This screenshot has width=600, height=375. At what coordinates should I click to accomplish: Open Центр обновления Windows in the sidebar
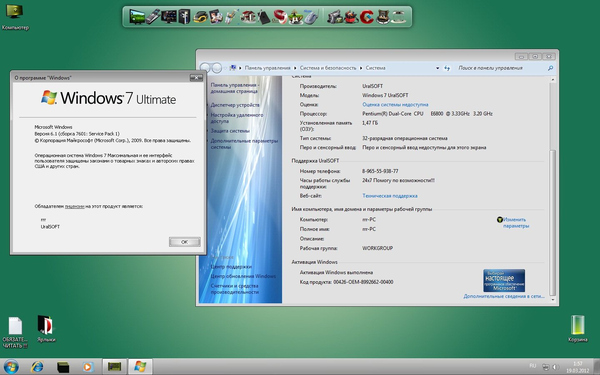[x=243, y=276]
